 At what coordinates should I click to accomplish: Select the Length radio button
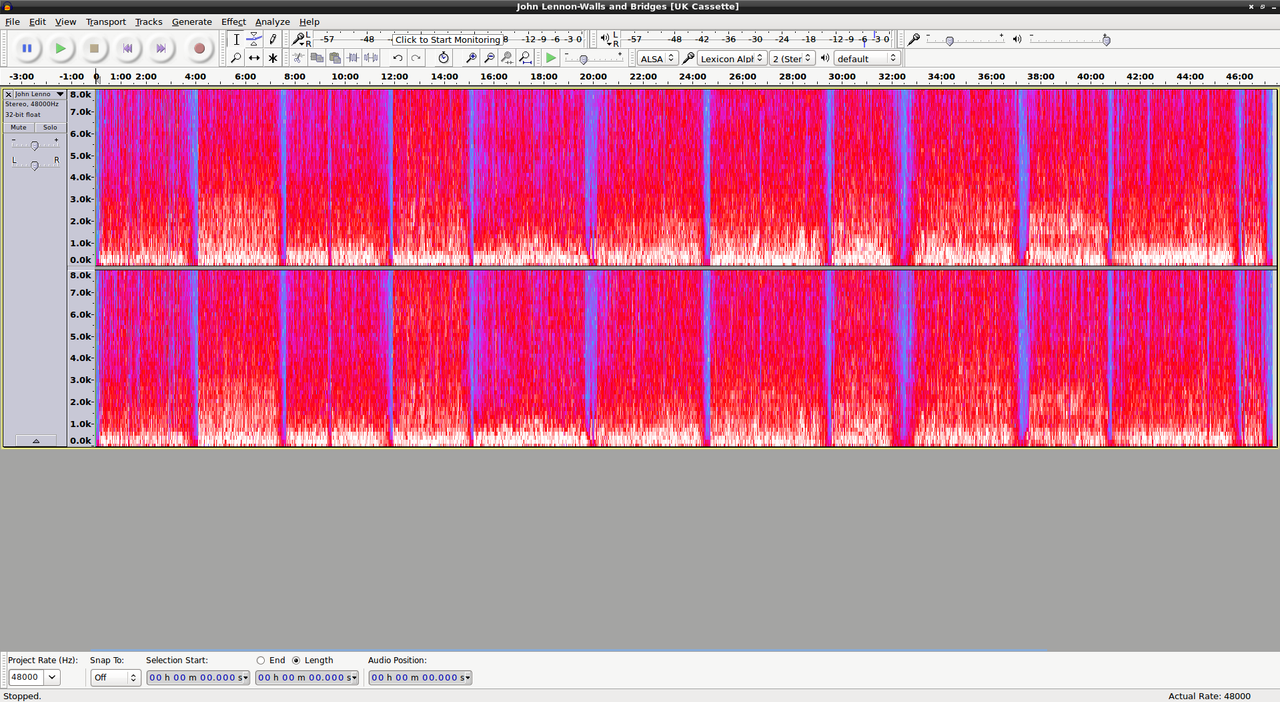click(x=296, y=660)
